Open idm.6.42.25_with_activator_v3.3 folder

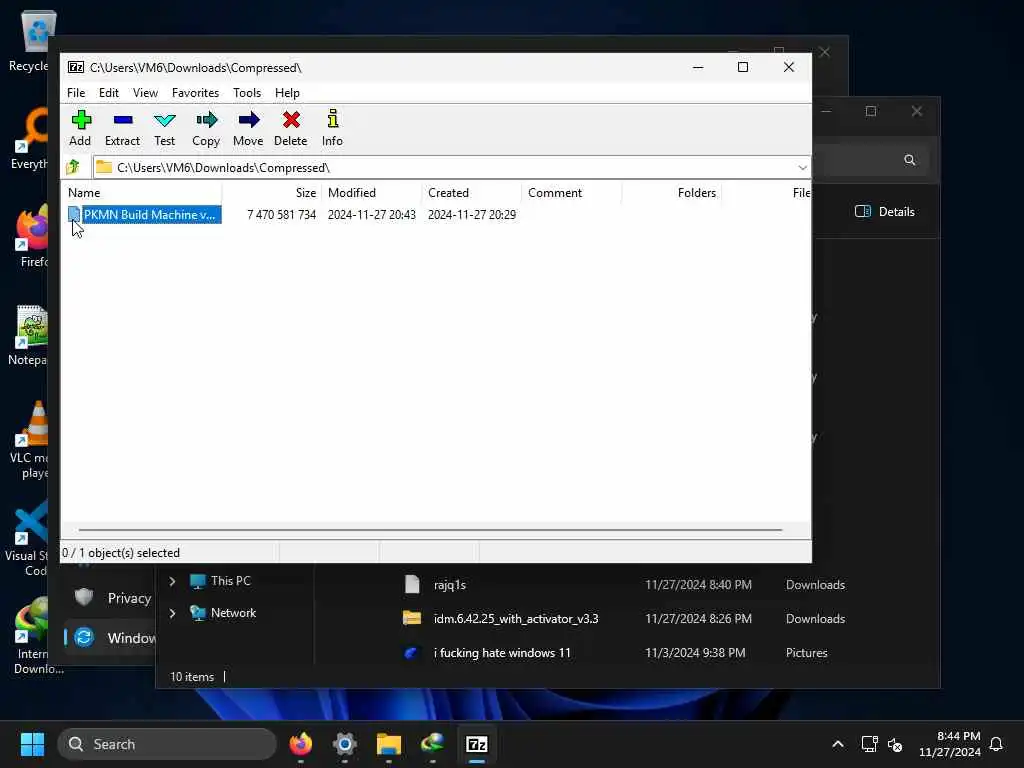click(501, 618)
